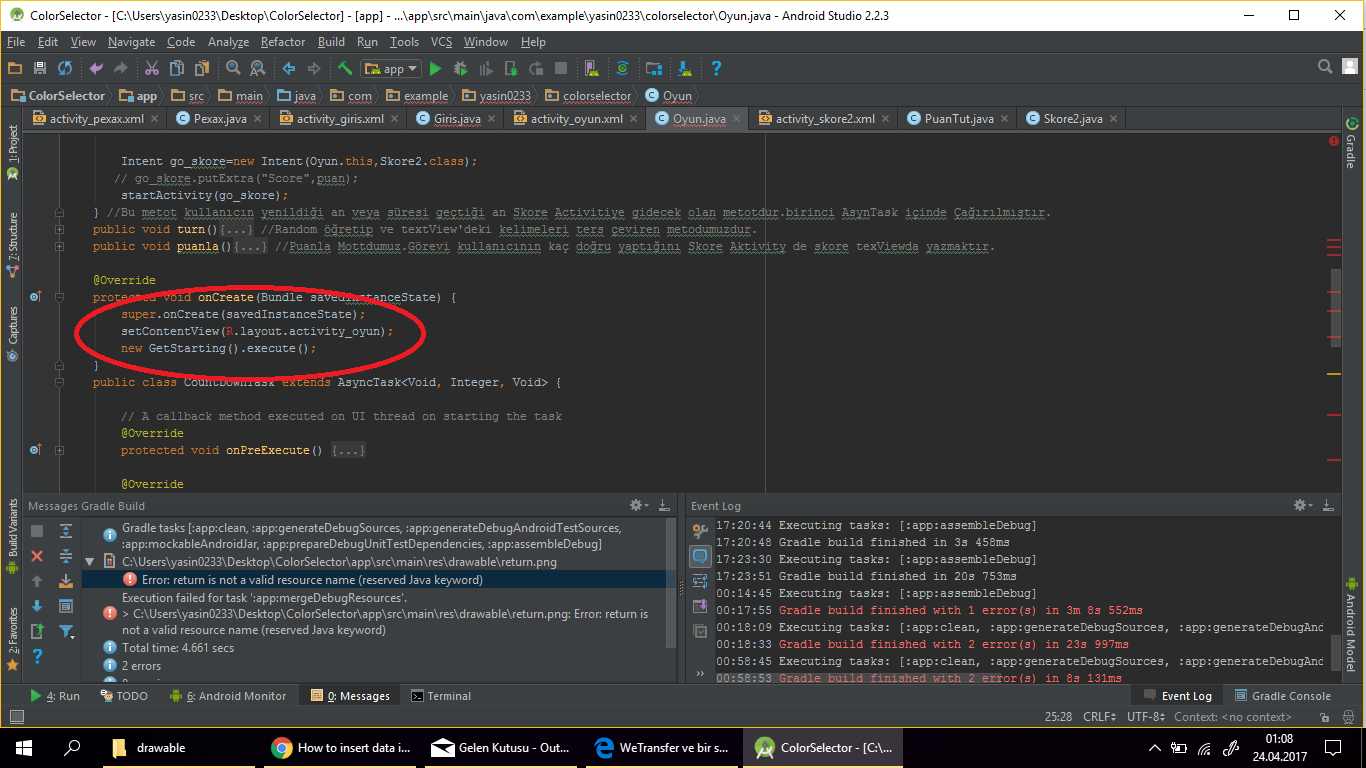Click the Find magnifier in the main toolbar
1366x768 pixels.
coord(233,68)
